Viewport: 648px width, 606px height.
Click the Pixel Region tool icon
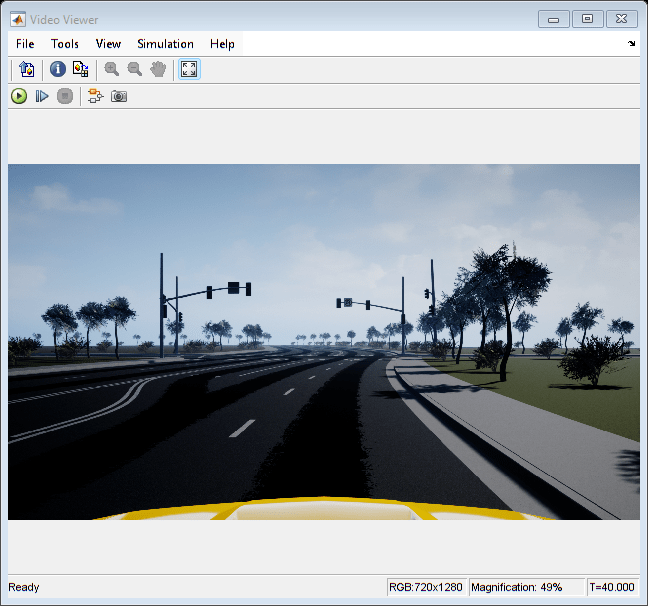click(81, 69)
